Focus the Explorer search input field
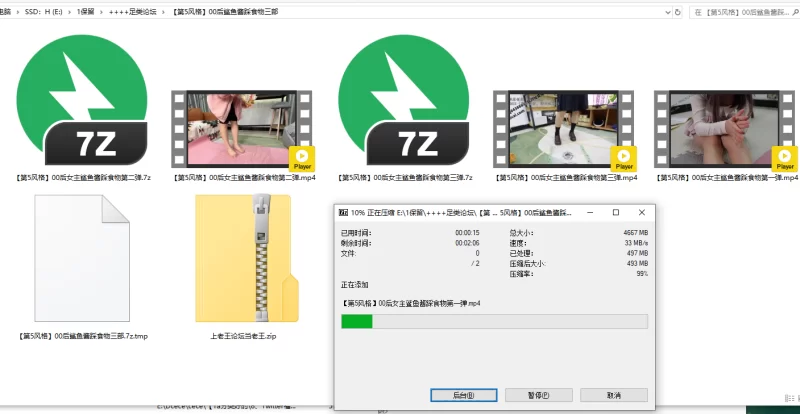 coord(742,12)
